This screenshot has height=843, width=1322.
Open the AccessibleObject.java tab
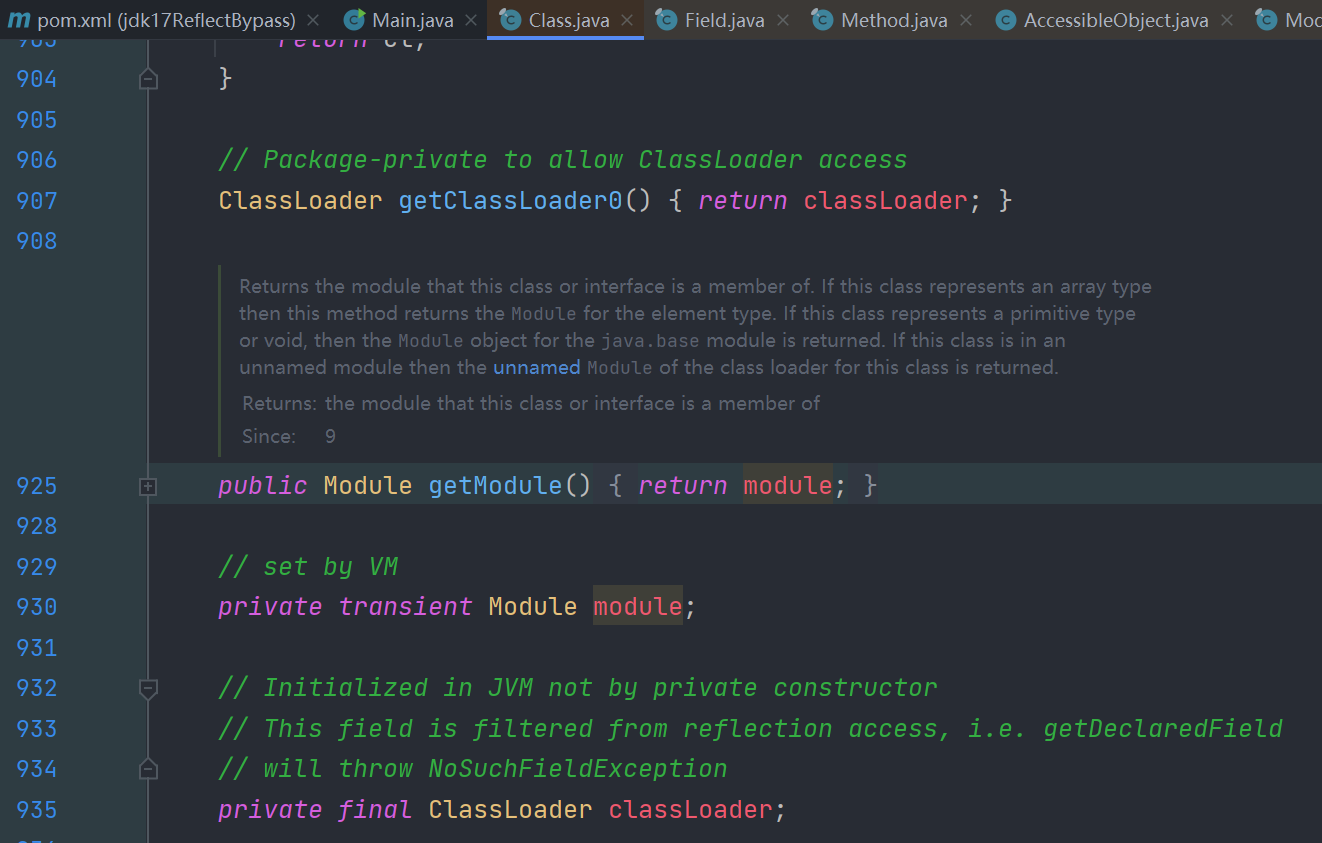pyautogui.click(x=1116, y=20)
